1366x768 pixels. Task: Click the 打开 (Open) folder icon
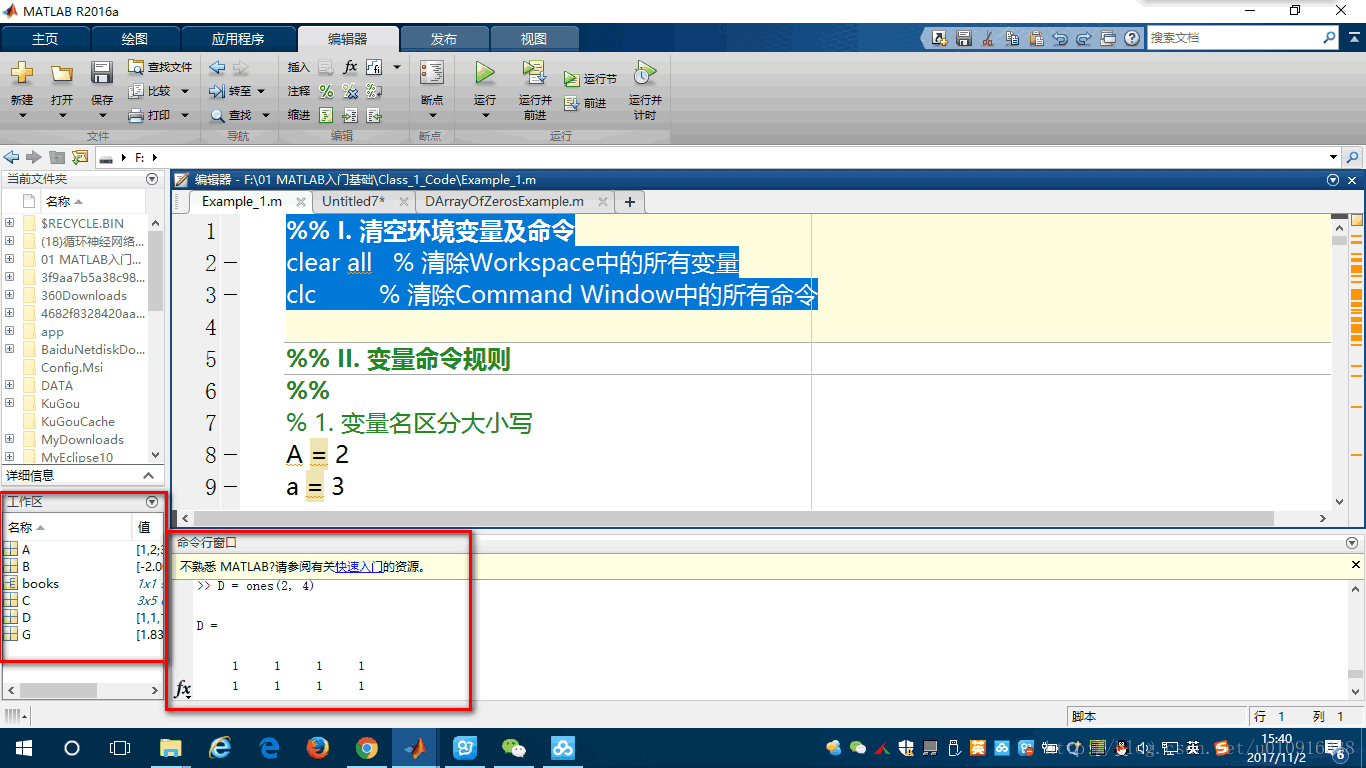click(x=62, y=73)
